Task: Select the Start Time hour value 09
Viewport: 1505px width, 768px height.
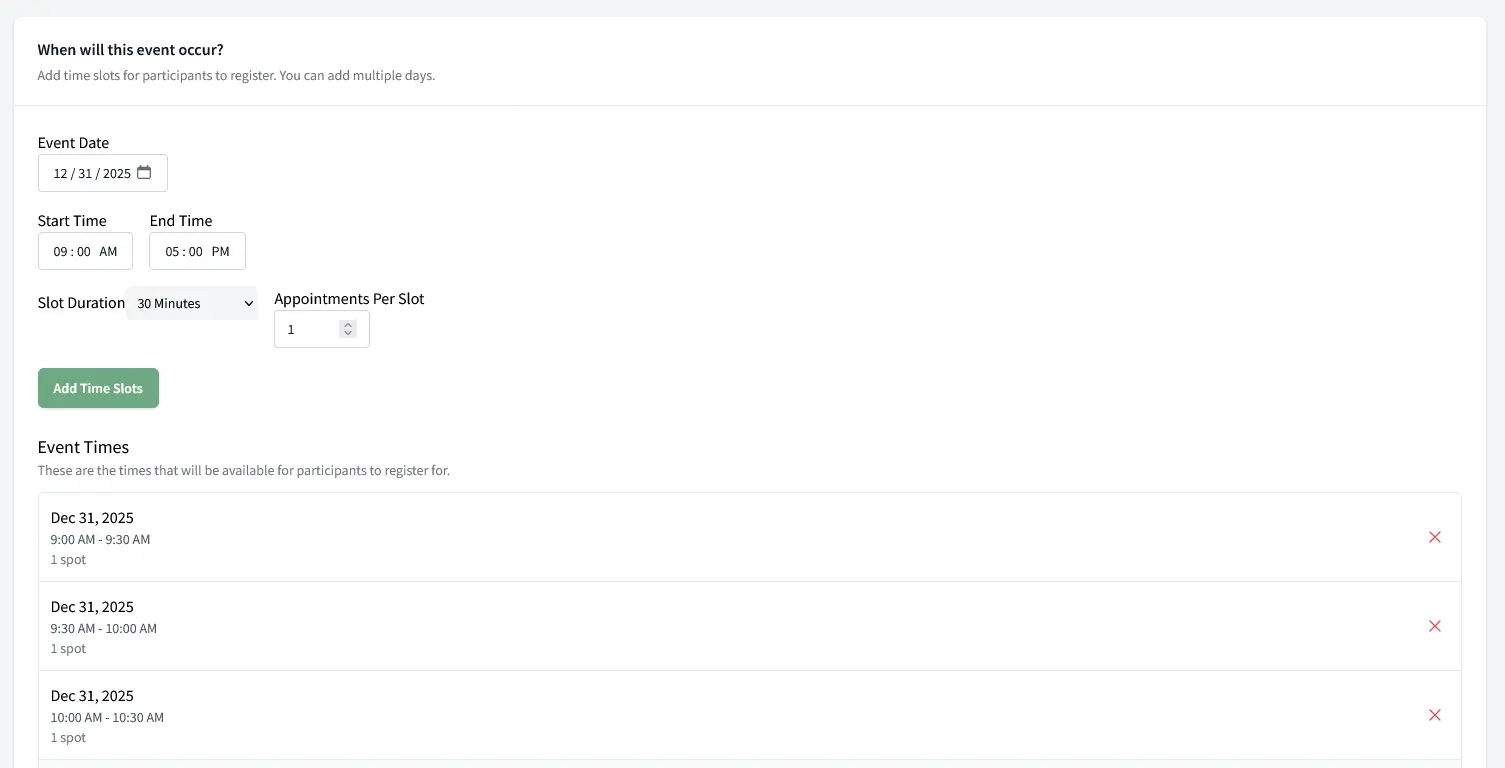Action: click(60, 252)
